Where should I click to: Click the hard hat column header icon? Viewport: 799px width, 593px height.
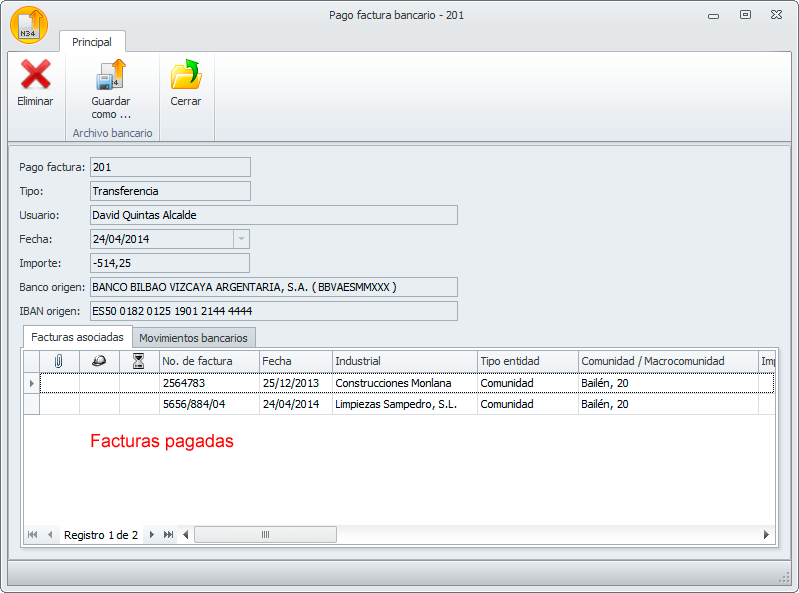(x=99, y=361)
